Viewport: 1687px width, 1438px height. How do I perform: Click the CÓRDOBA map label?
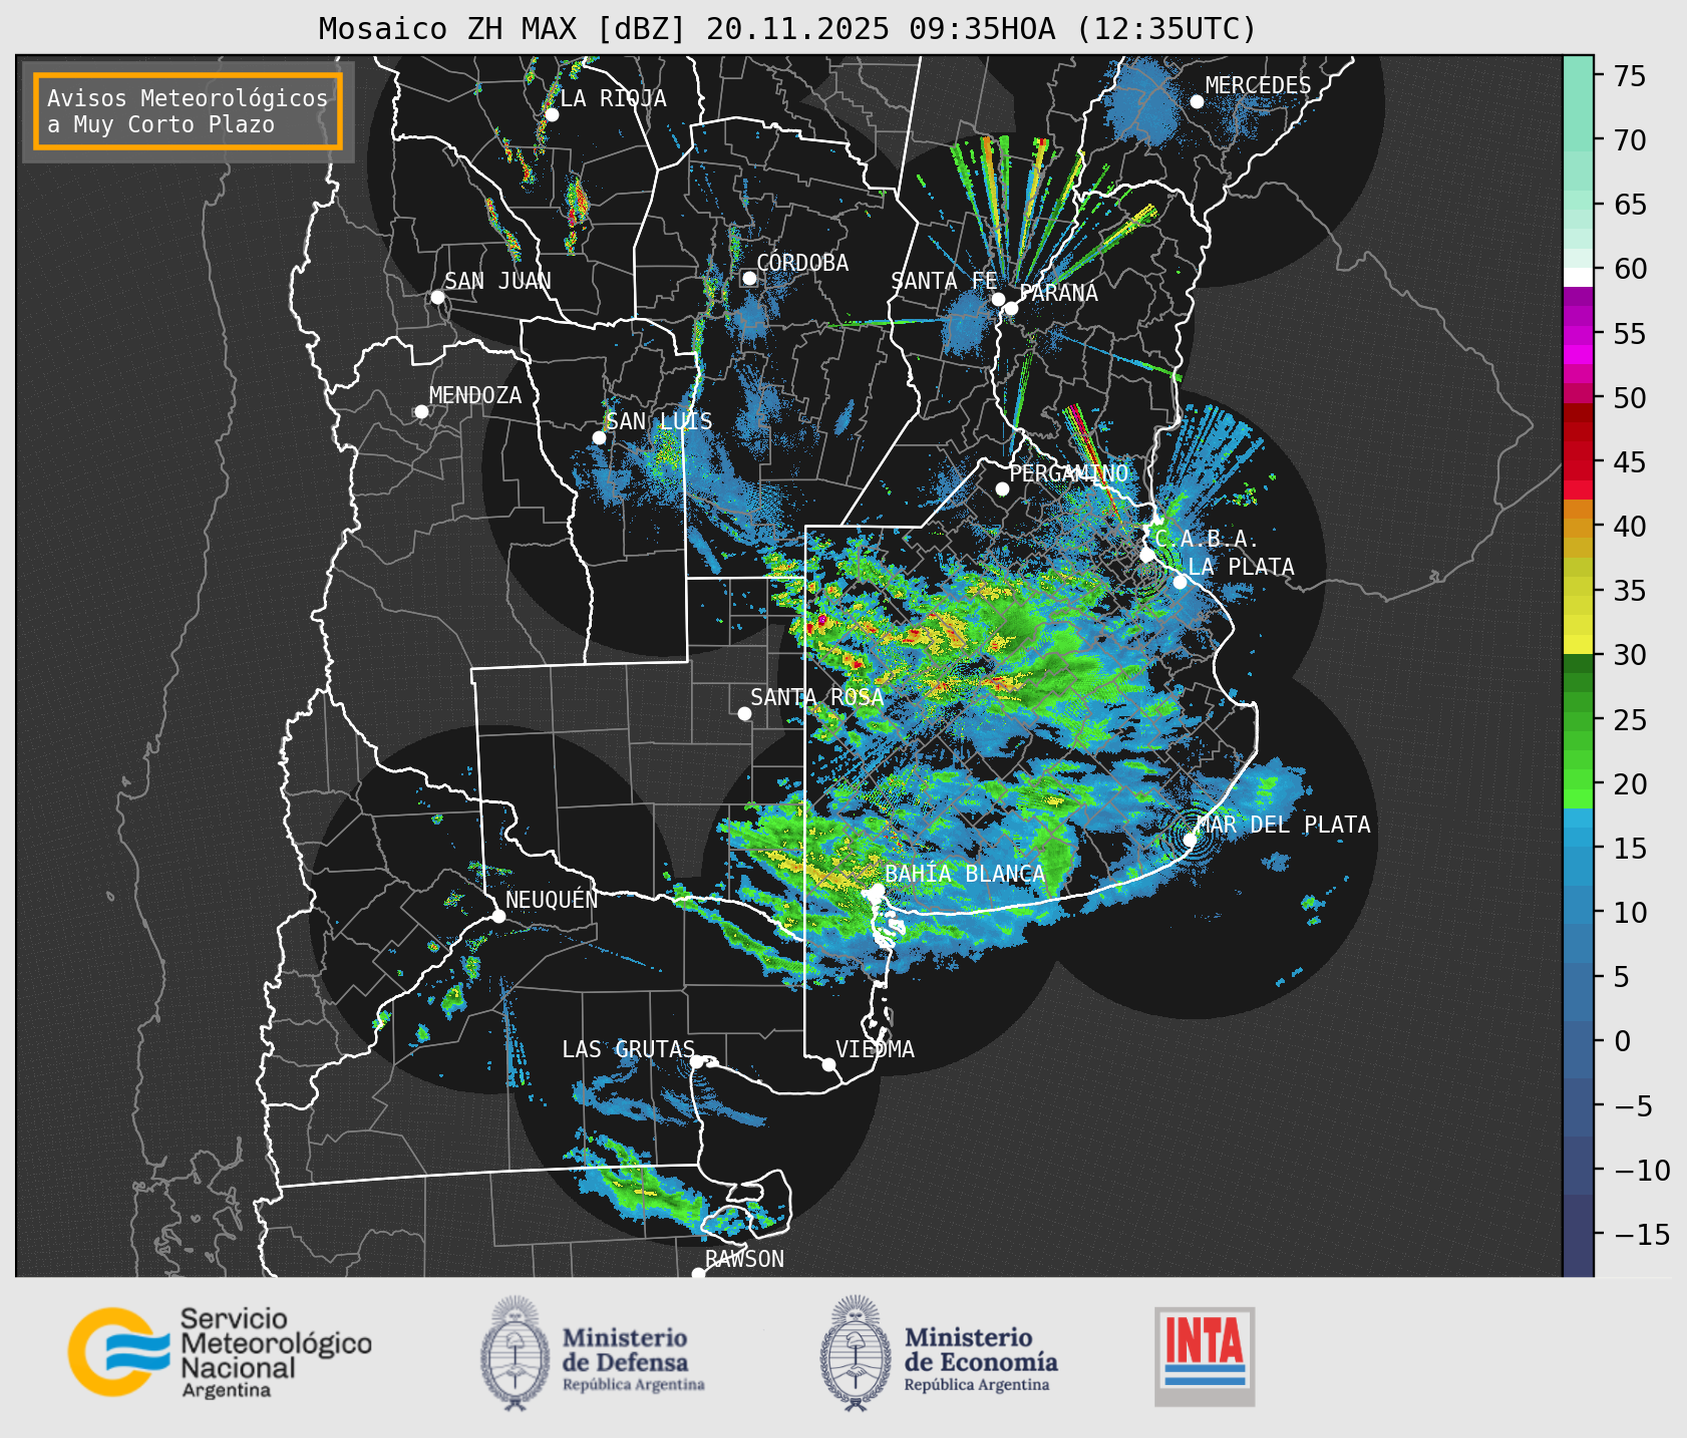pos(803,263)
